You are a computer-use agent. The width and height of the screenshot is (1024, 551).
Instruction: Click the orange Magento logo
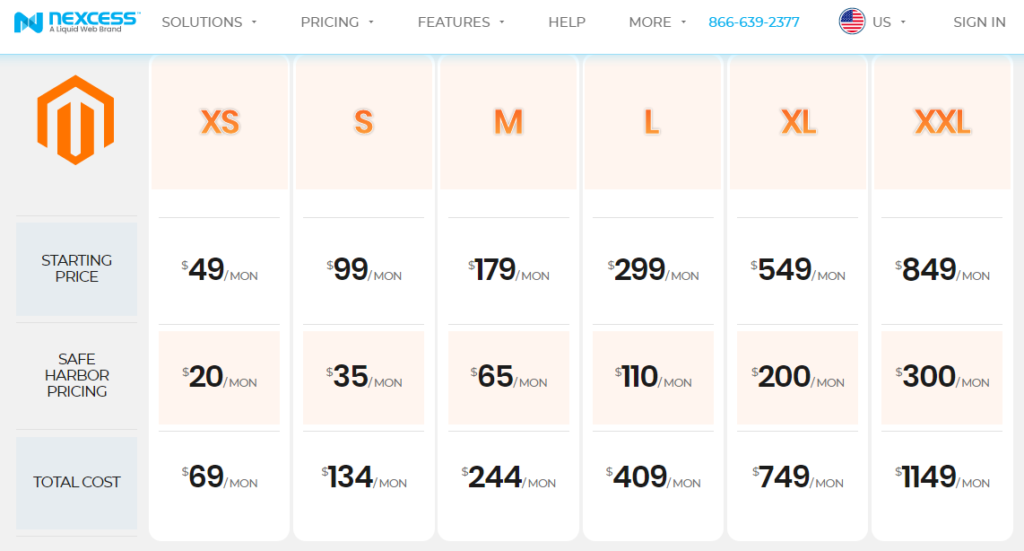(75, 120)
